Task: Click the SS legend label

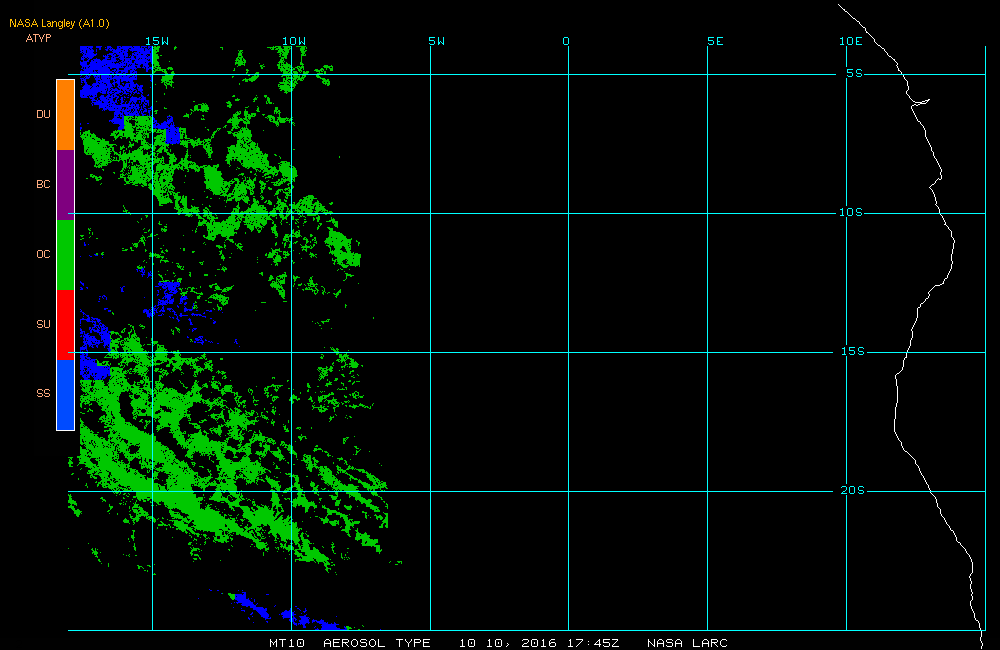Action: pos(43,393)
